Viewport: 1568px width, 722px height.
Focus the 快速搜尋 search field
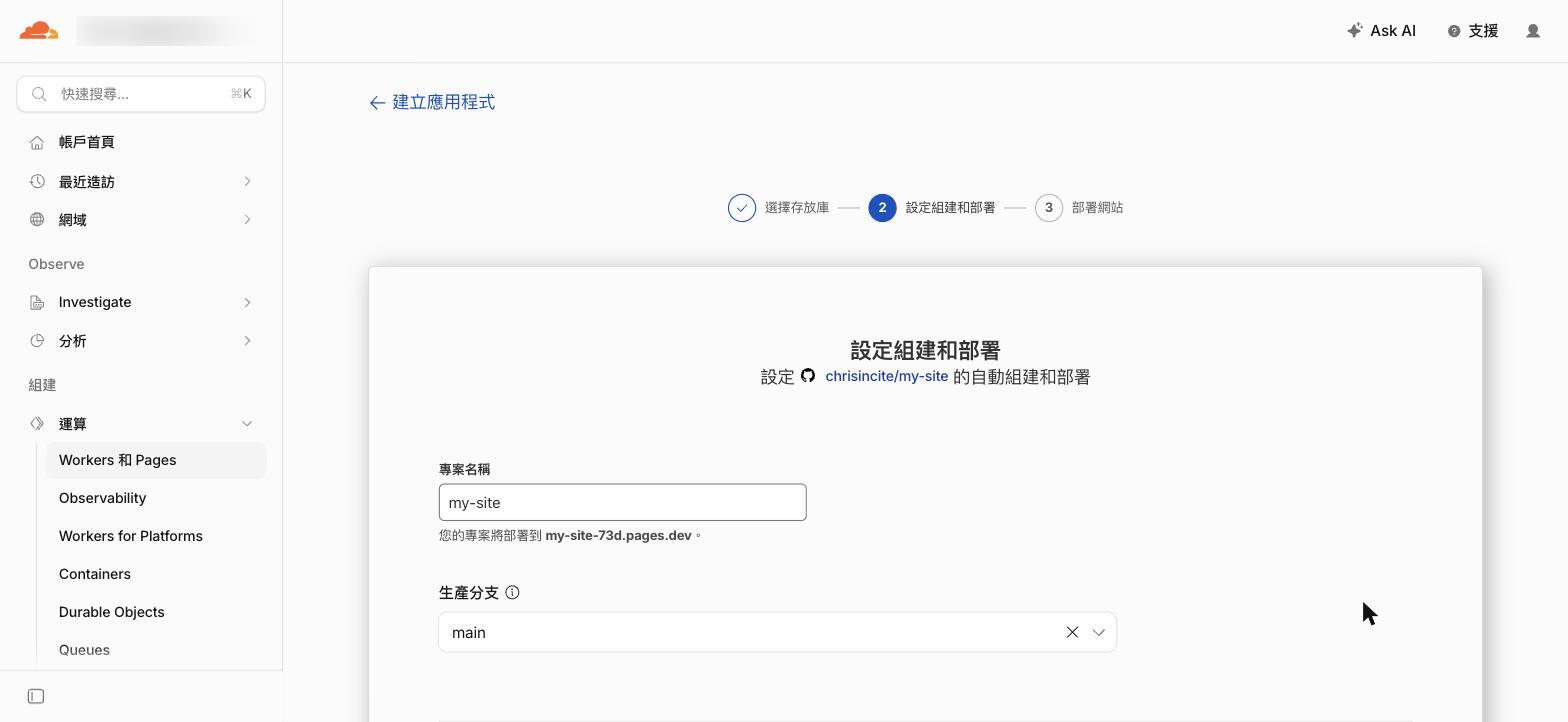coord(141,94)
